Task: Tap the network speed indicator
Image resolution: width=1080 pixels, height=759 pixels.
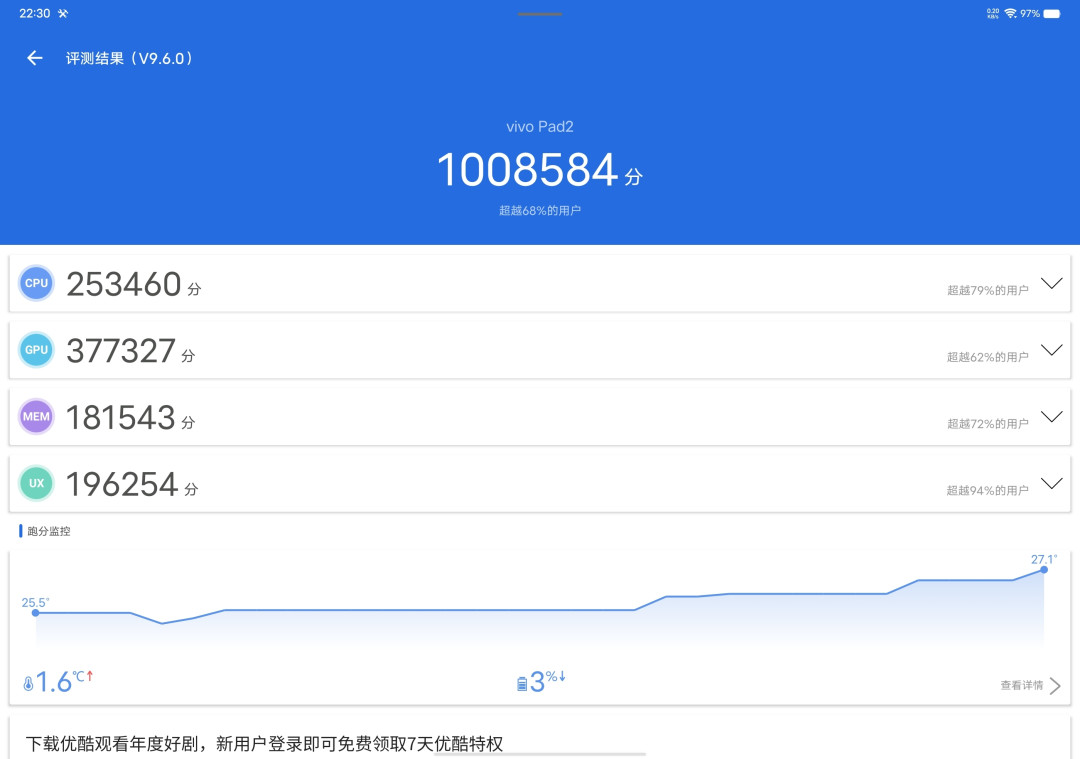Action: click(x=993, y=13)
